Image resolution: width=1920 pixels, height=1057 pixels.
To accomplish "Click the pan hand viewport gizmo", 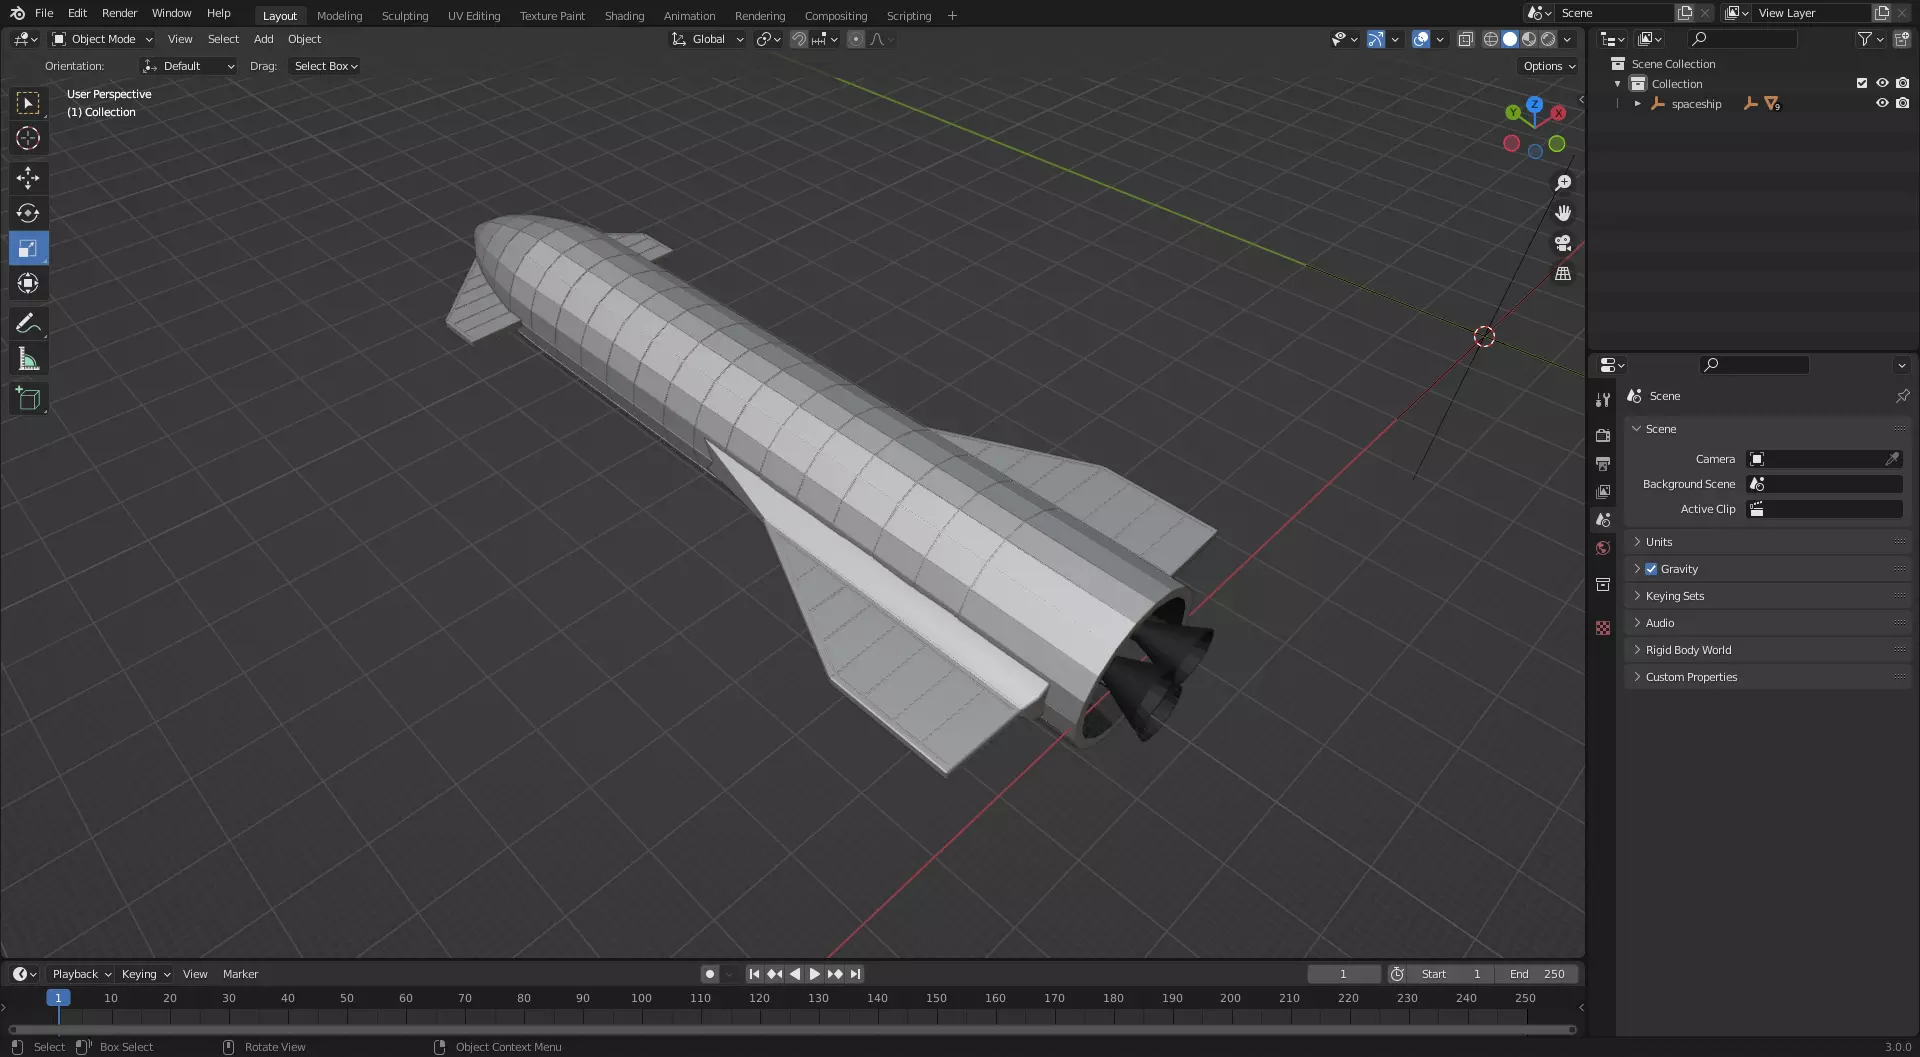I will pyautogui.click(x=1563, y=213).
